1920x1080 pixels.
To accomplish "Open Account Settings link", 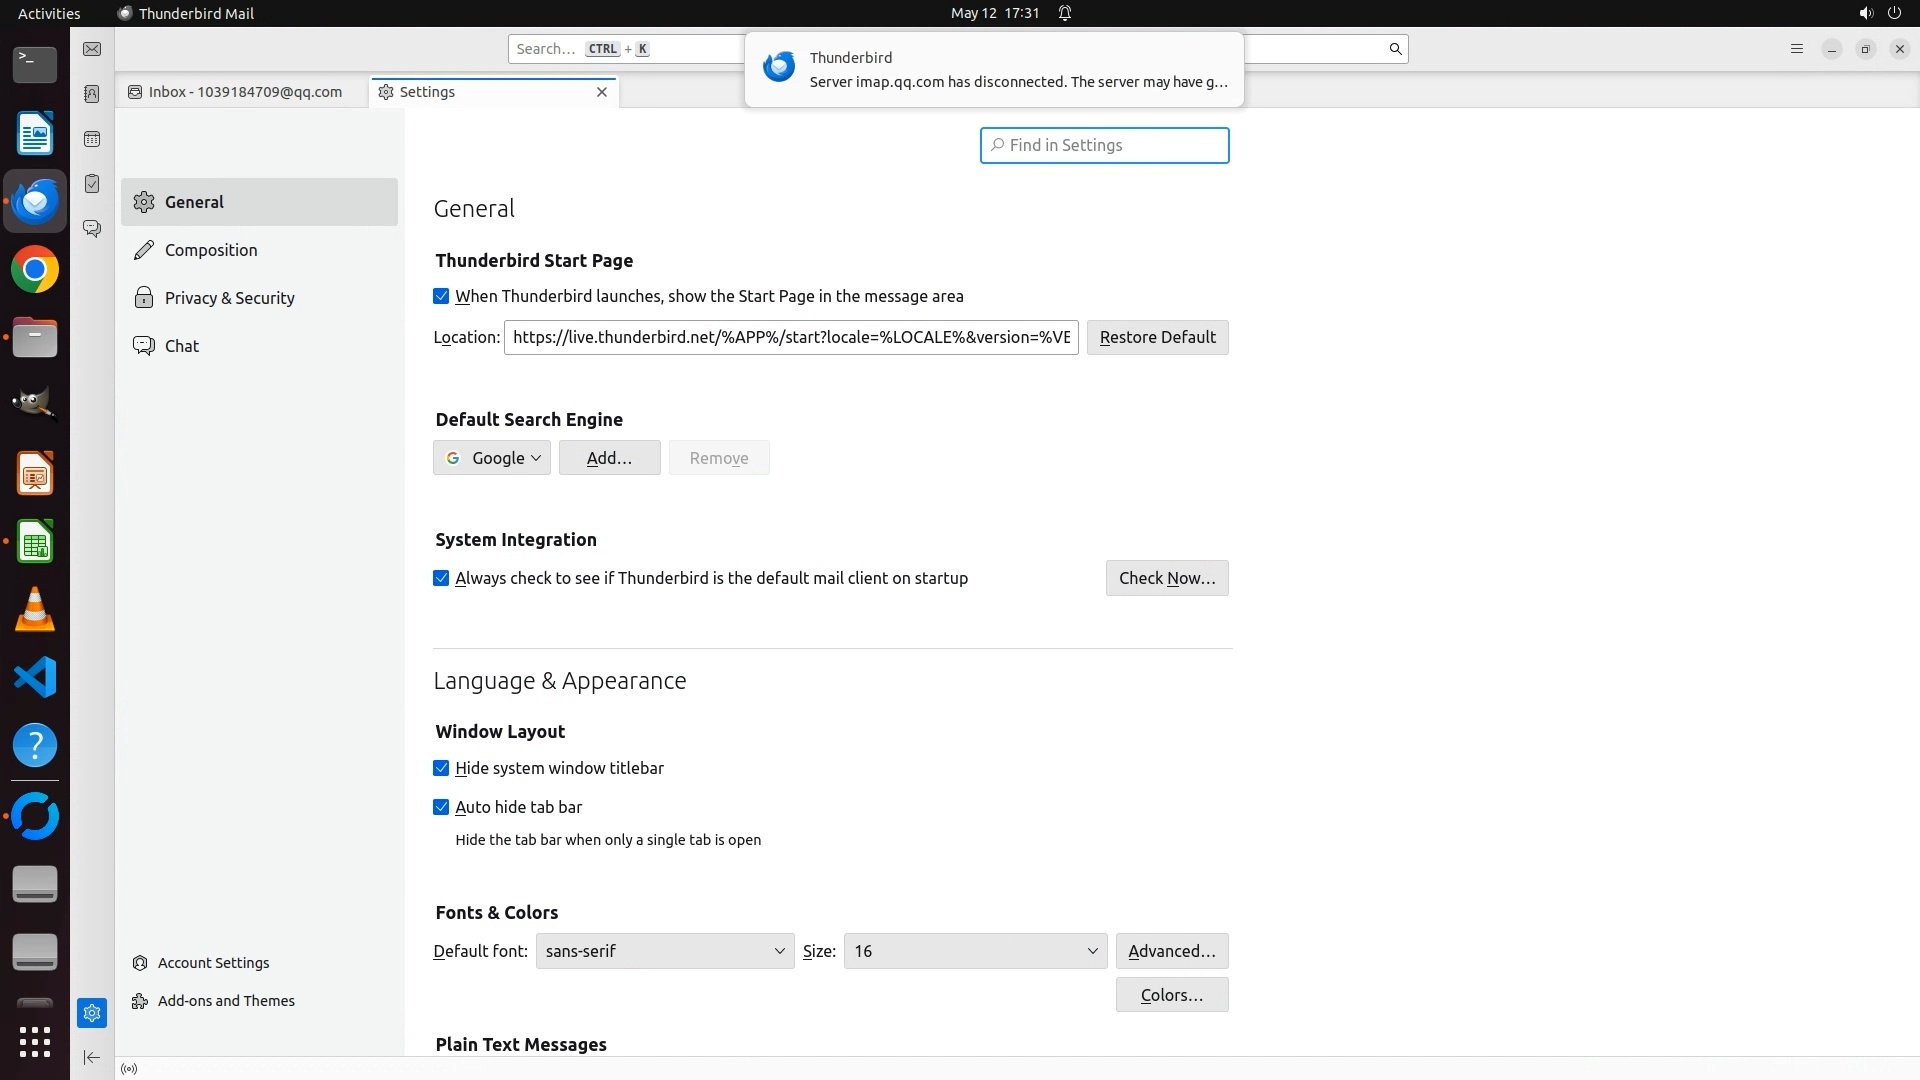I will click(213, 963).
